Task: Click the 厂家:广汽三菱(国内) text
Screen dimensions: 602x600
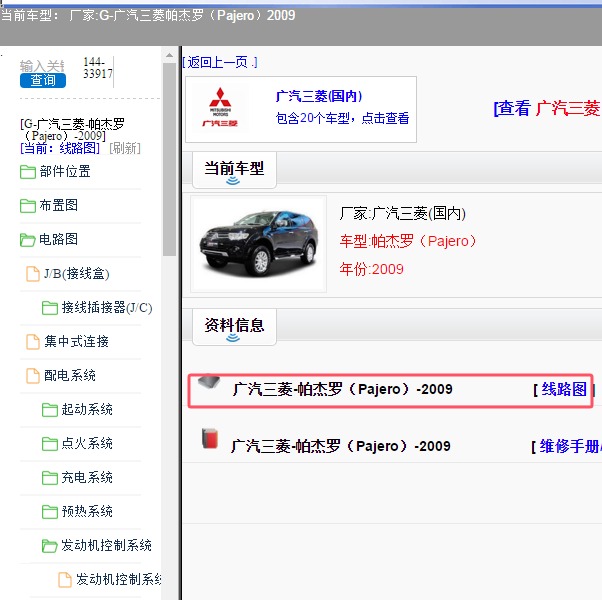Action: pyautogui.click(x=403, y=213)
